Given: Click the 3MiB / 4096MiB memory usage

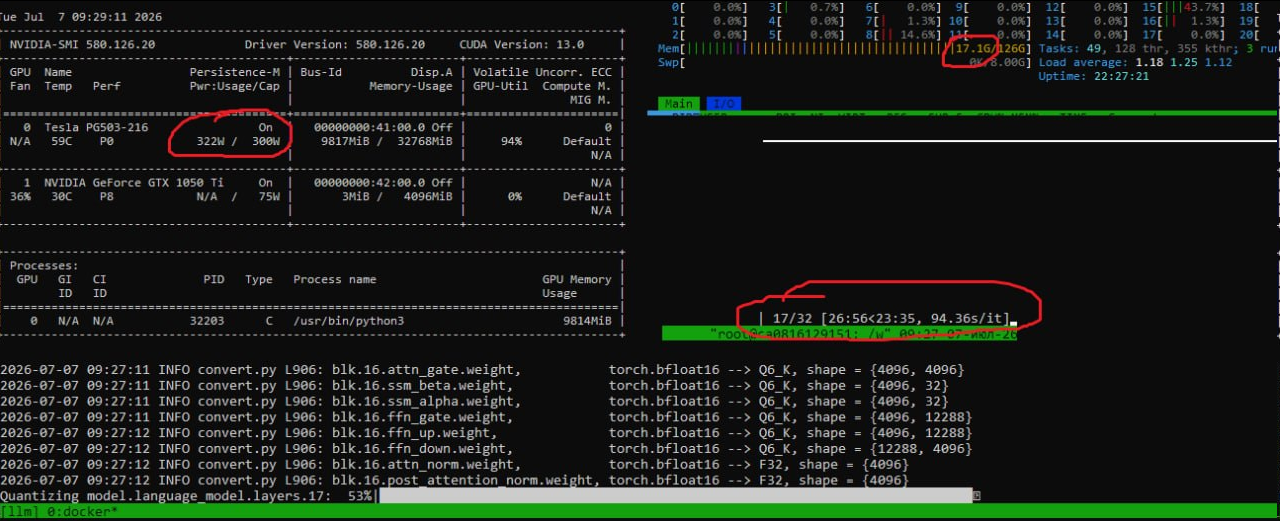Looking at the screenshot, I should point(396,197).
